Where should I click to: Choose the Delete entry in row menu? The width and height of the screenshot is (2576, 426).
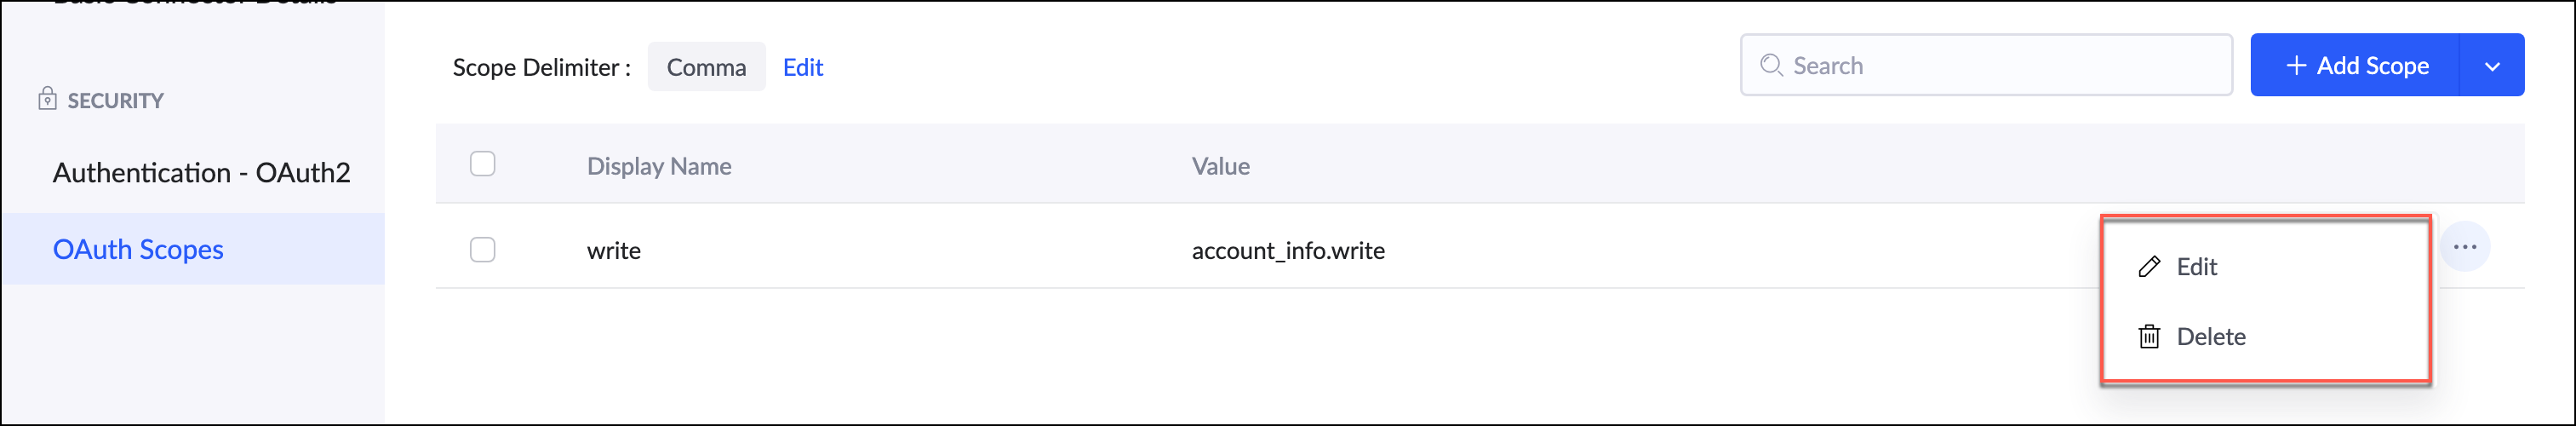pos(2210,337)
